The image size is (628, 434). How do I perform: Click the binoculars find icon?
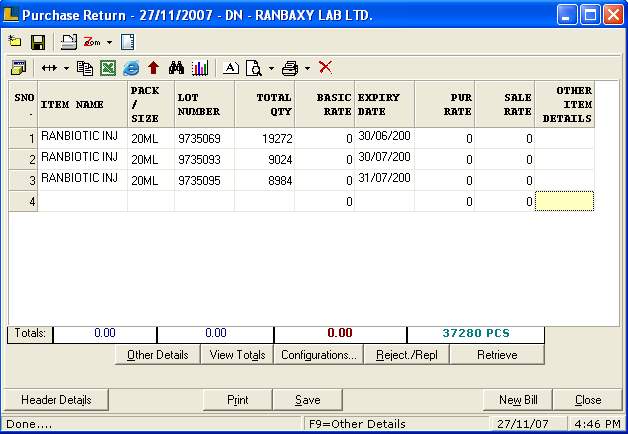176,68
